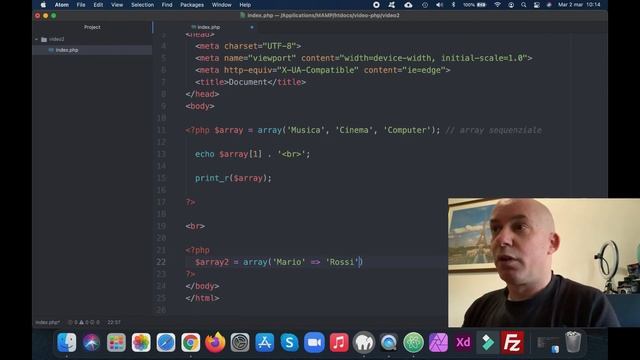This screenshot has width=640, height=360.
Task: Launch FileZilla from the Dock
Action: pyautogui.click(x=512, y=342)
